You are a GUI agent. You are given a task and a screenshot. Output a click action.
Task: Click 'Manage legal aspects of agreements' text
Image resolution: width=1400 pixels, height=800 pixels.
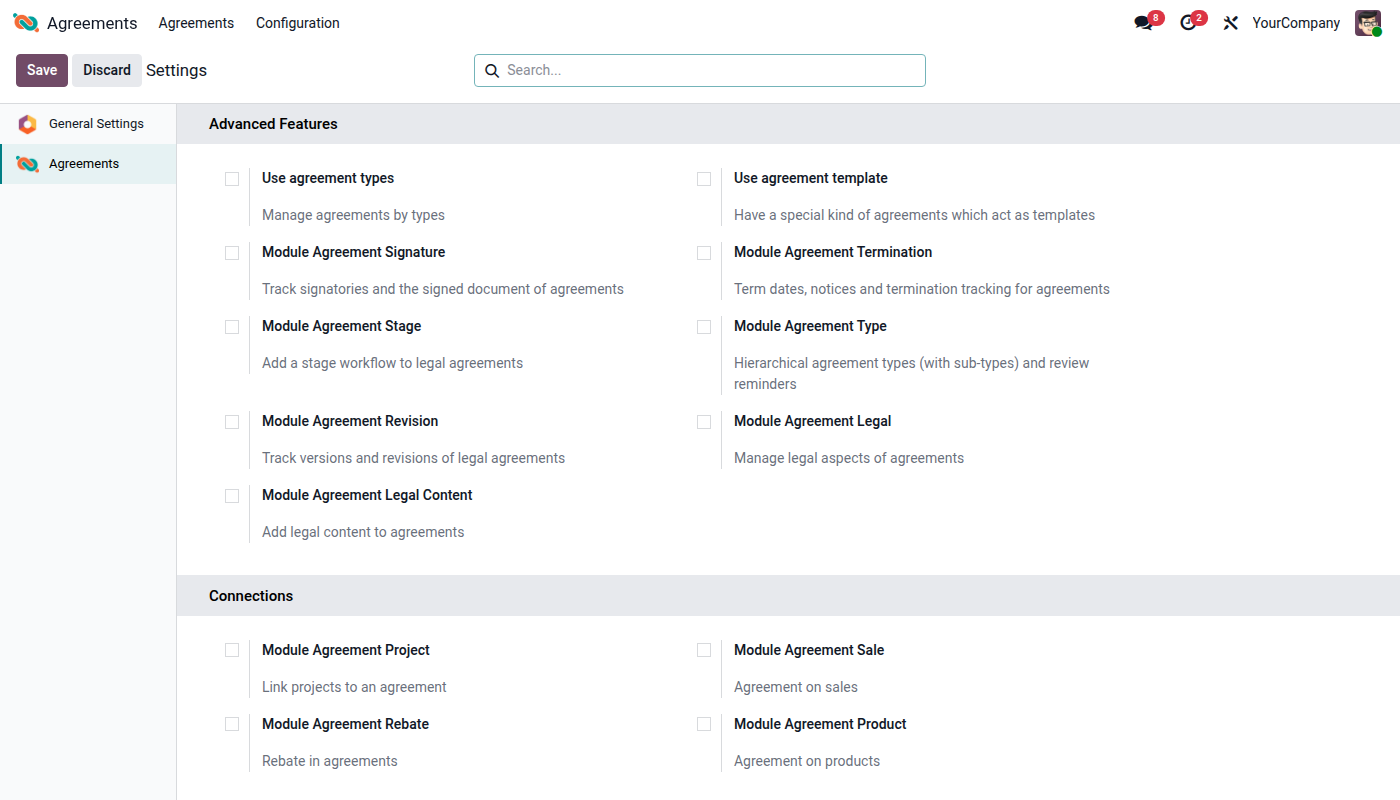coord(849,458)
